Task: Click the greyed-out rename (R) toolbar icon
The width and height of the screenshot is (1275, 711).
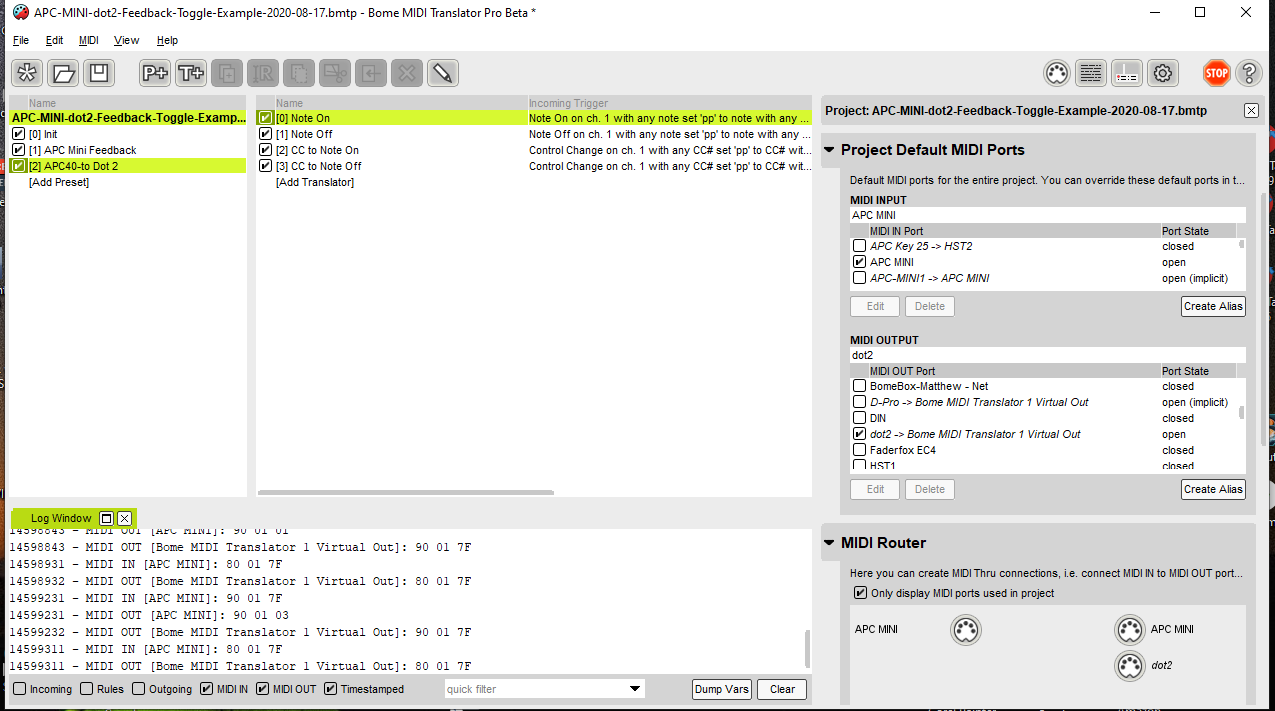Action: 263,73
